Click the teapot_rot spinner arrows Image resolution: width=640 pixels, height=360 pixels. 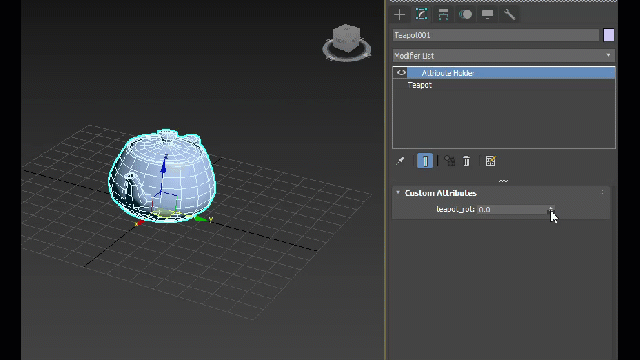point(551,209)
